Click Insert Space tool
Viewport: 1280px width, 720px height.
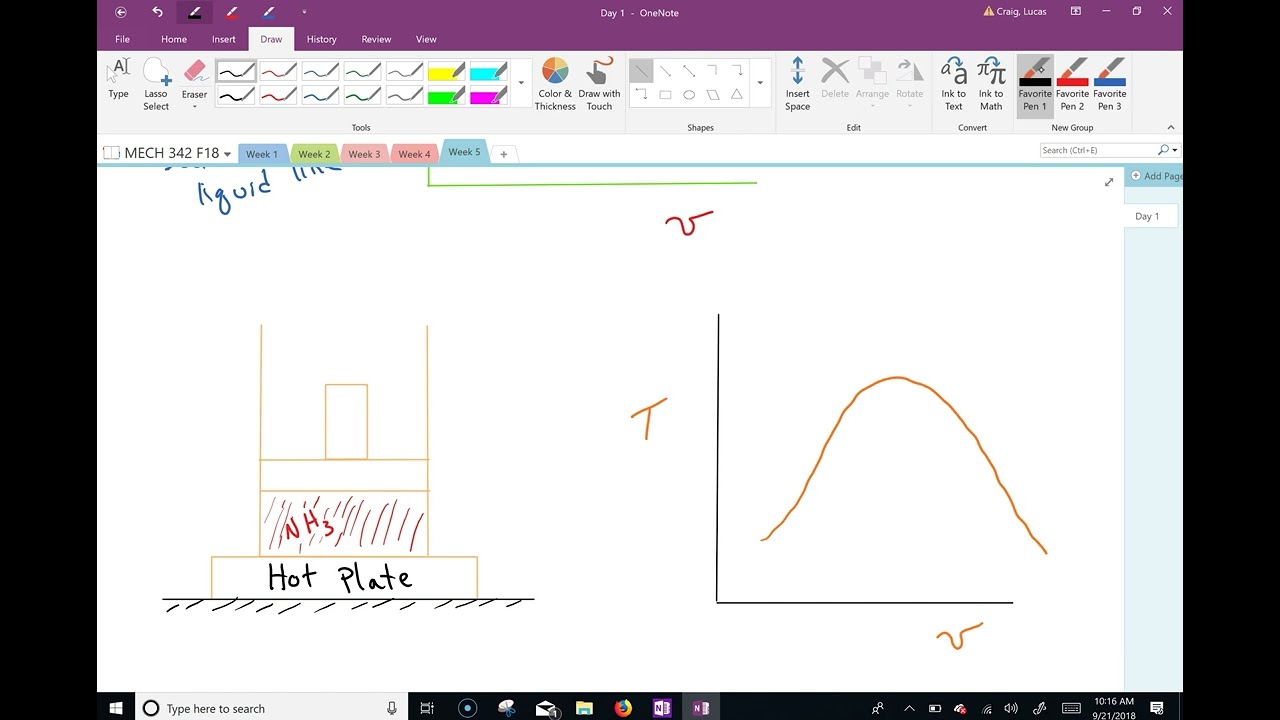tap(797, 84)
